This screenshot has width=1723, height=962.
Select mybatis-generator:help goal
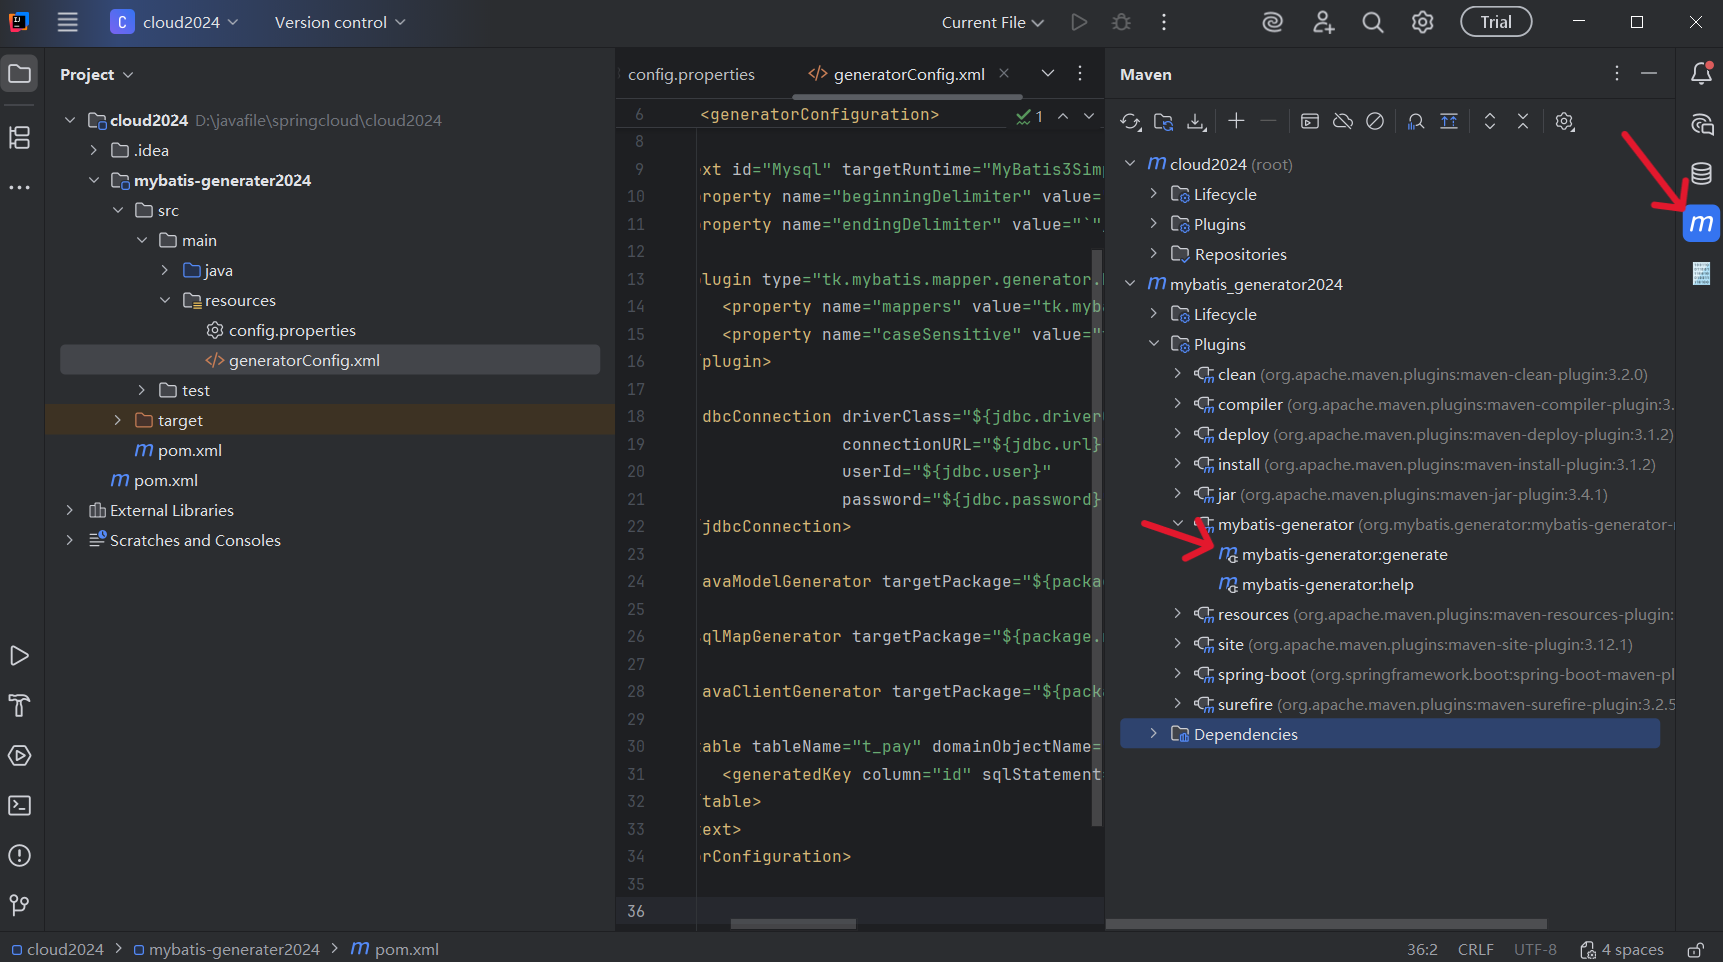point(1327,584)
